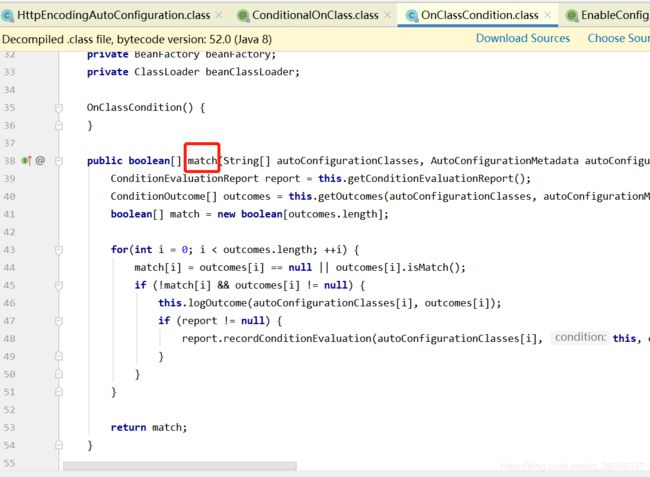Click class icon on HttpEncodingAutoConfiguration tab
This screenshot has width=650, height=477.
tap(7, 16)
